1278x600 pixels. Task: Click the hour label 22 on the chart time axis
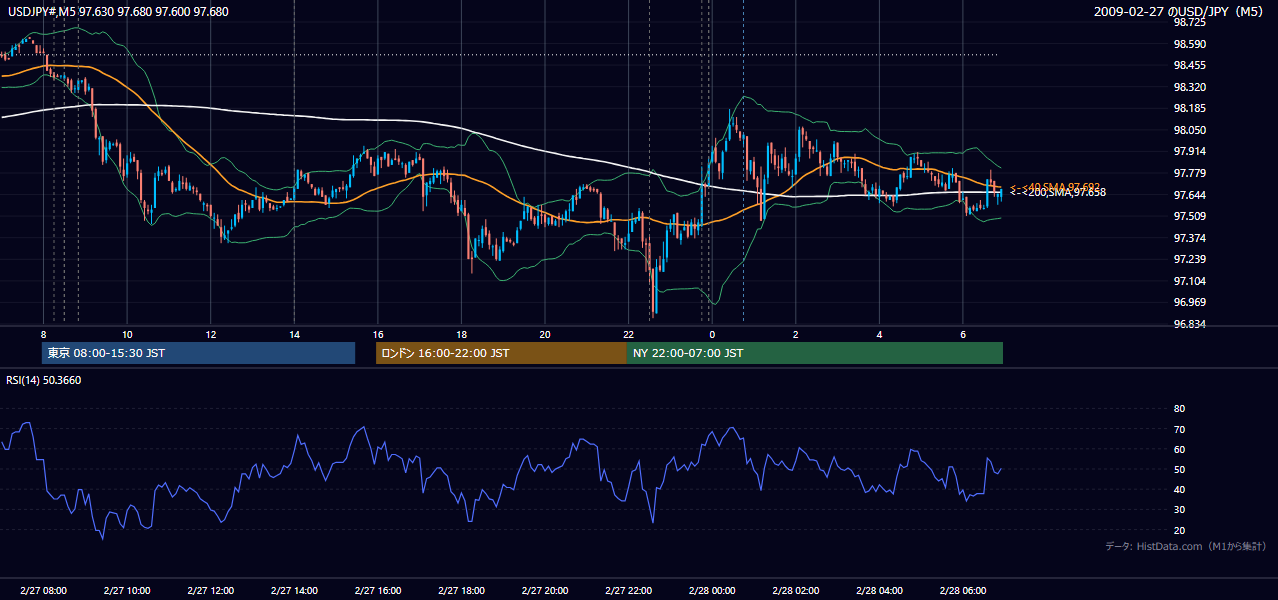point(628,334)
